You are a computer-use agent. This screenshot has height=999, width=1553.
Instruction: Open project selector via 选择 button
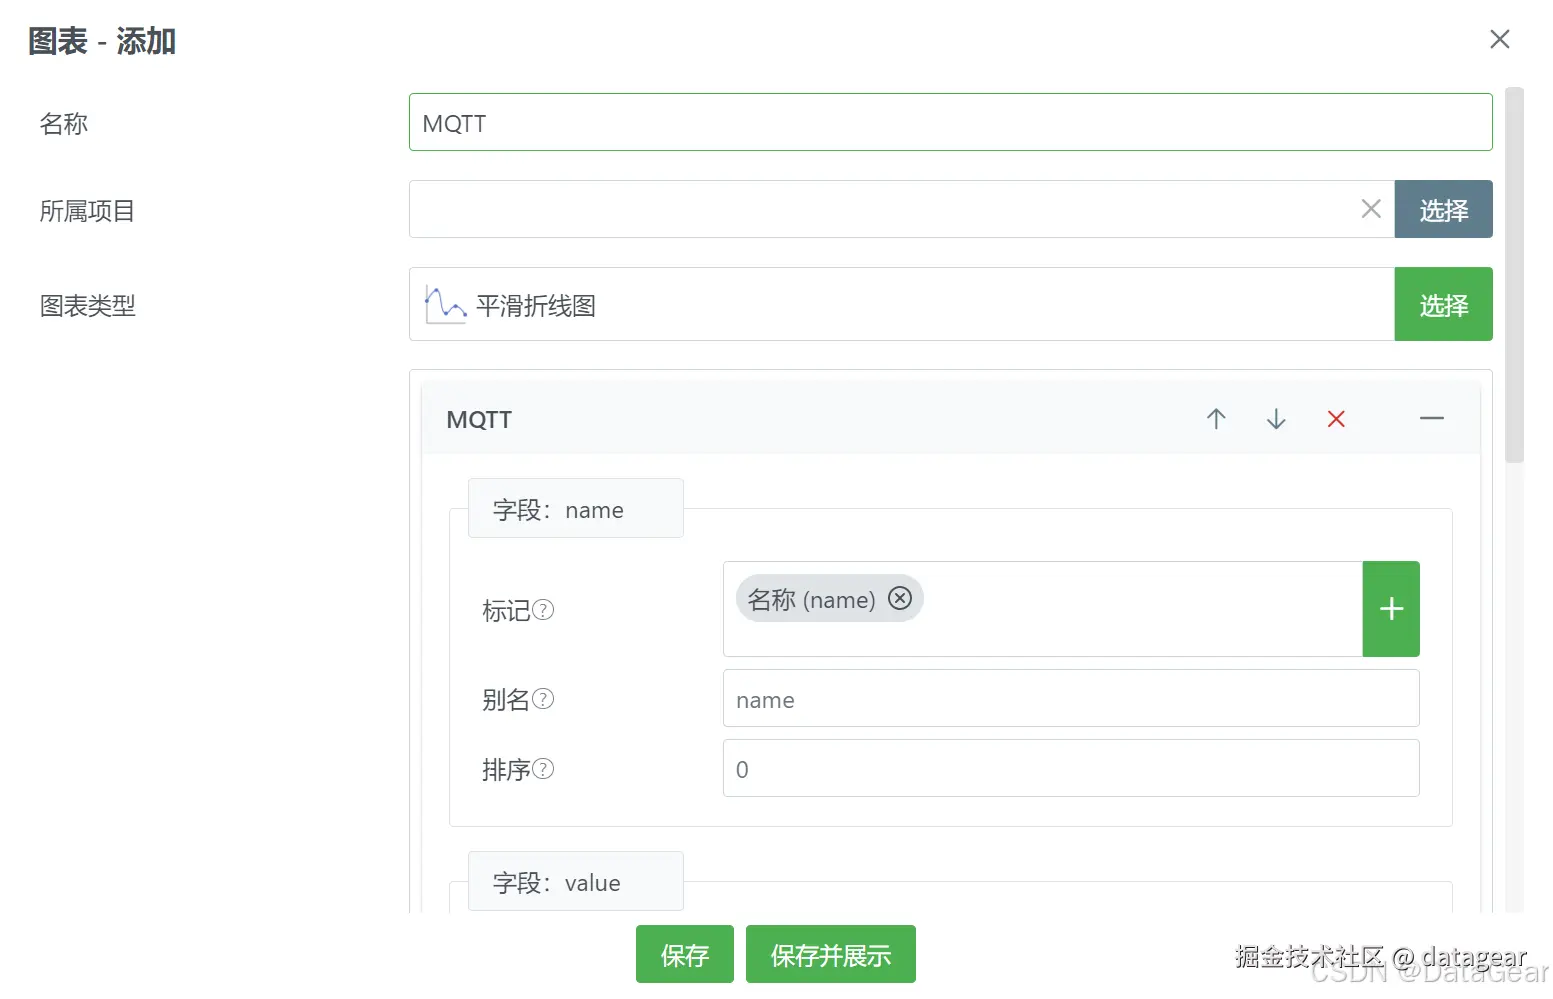click(x=1443, y=209)
